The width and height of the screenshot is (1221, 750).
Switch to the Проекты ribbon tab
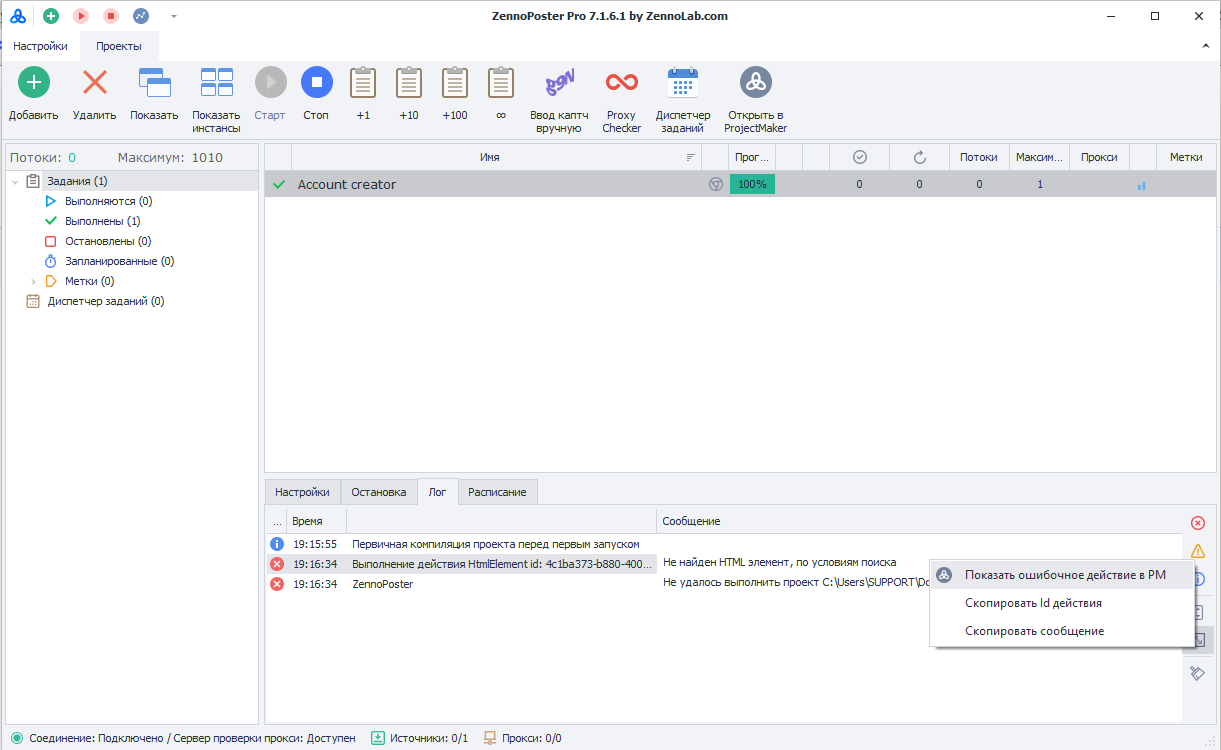click(x=119, y=46)
